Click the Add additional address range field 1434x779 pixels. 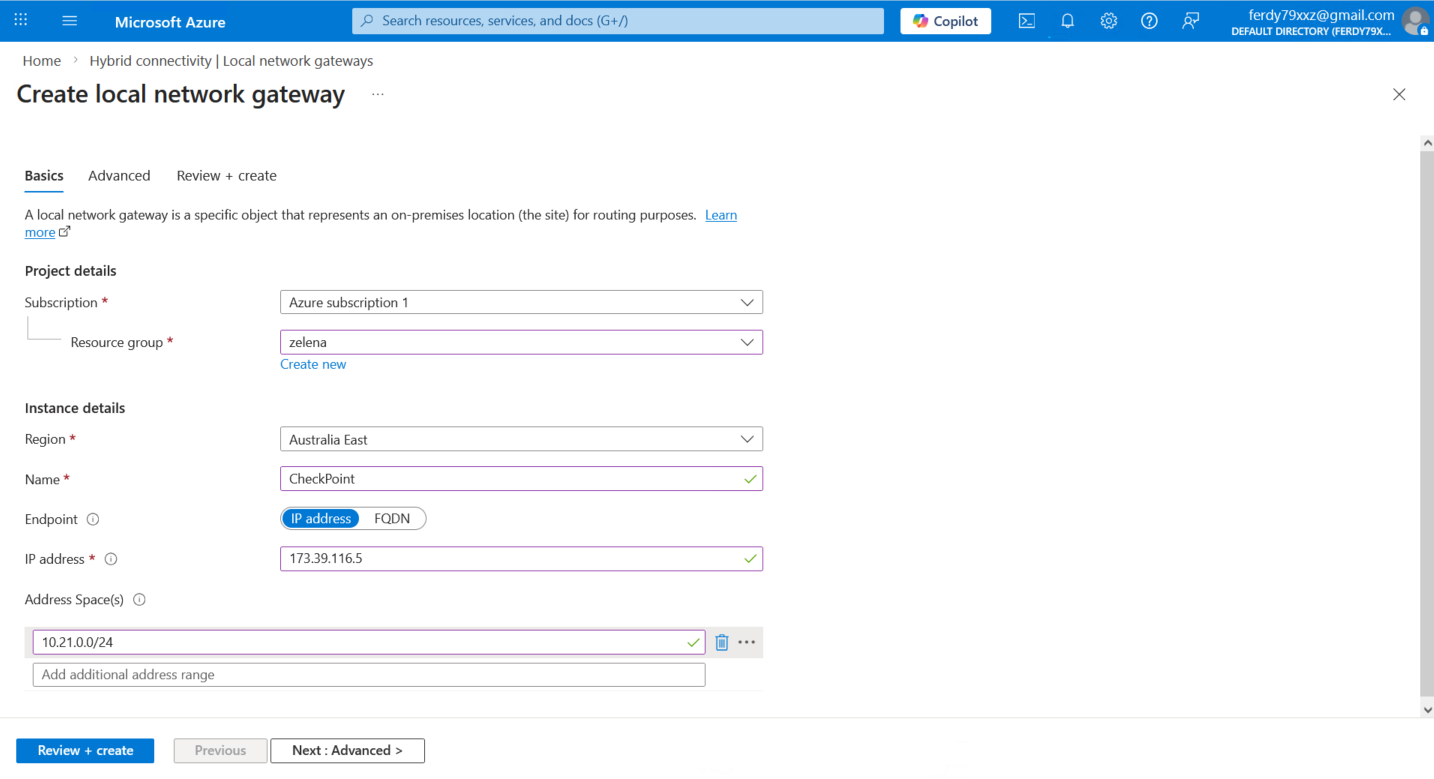click(x=368, y=675)
